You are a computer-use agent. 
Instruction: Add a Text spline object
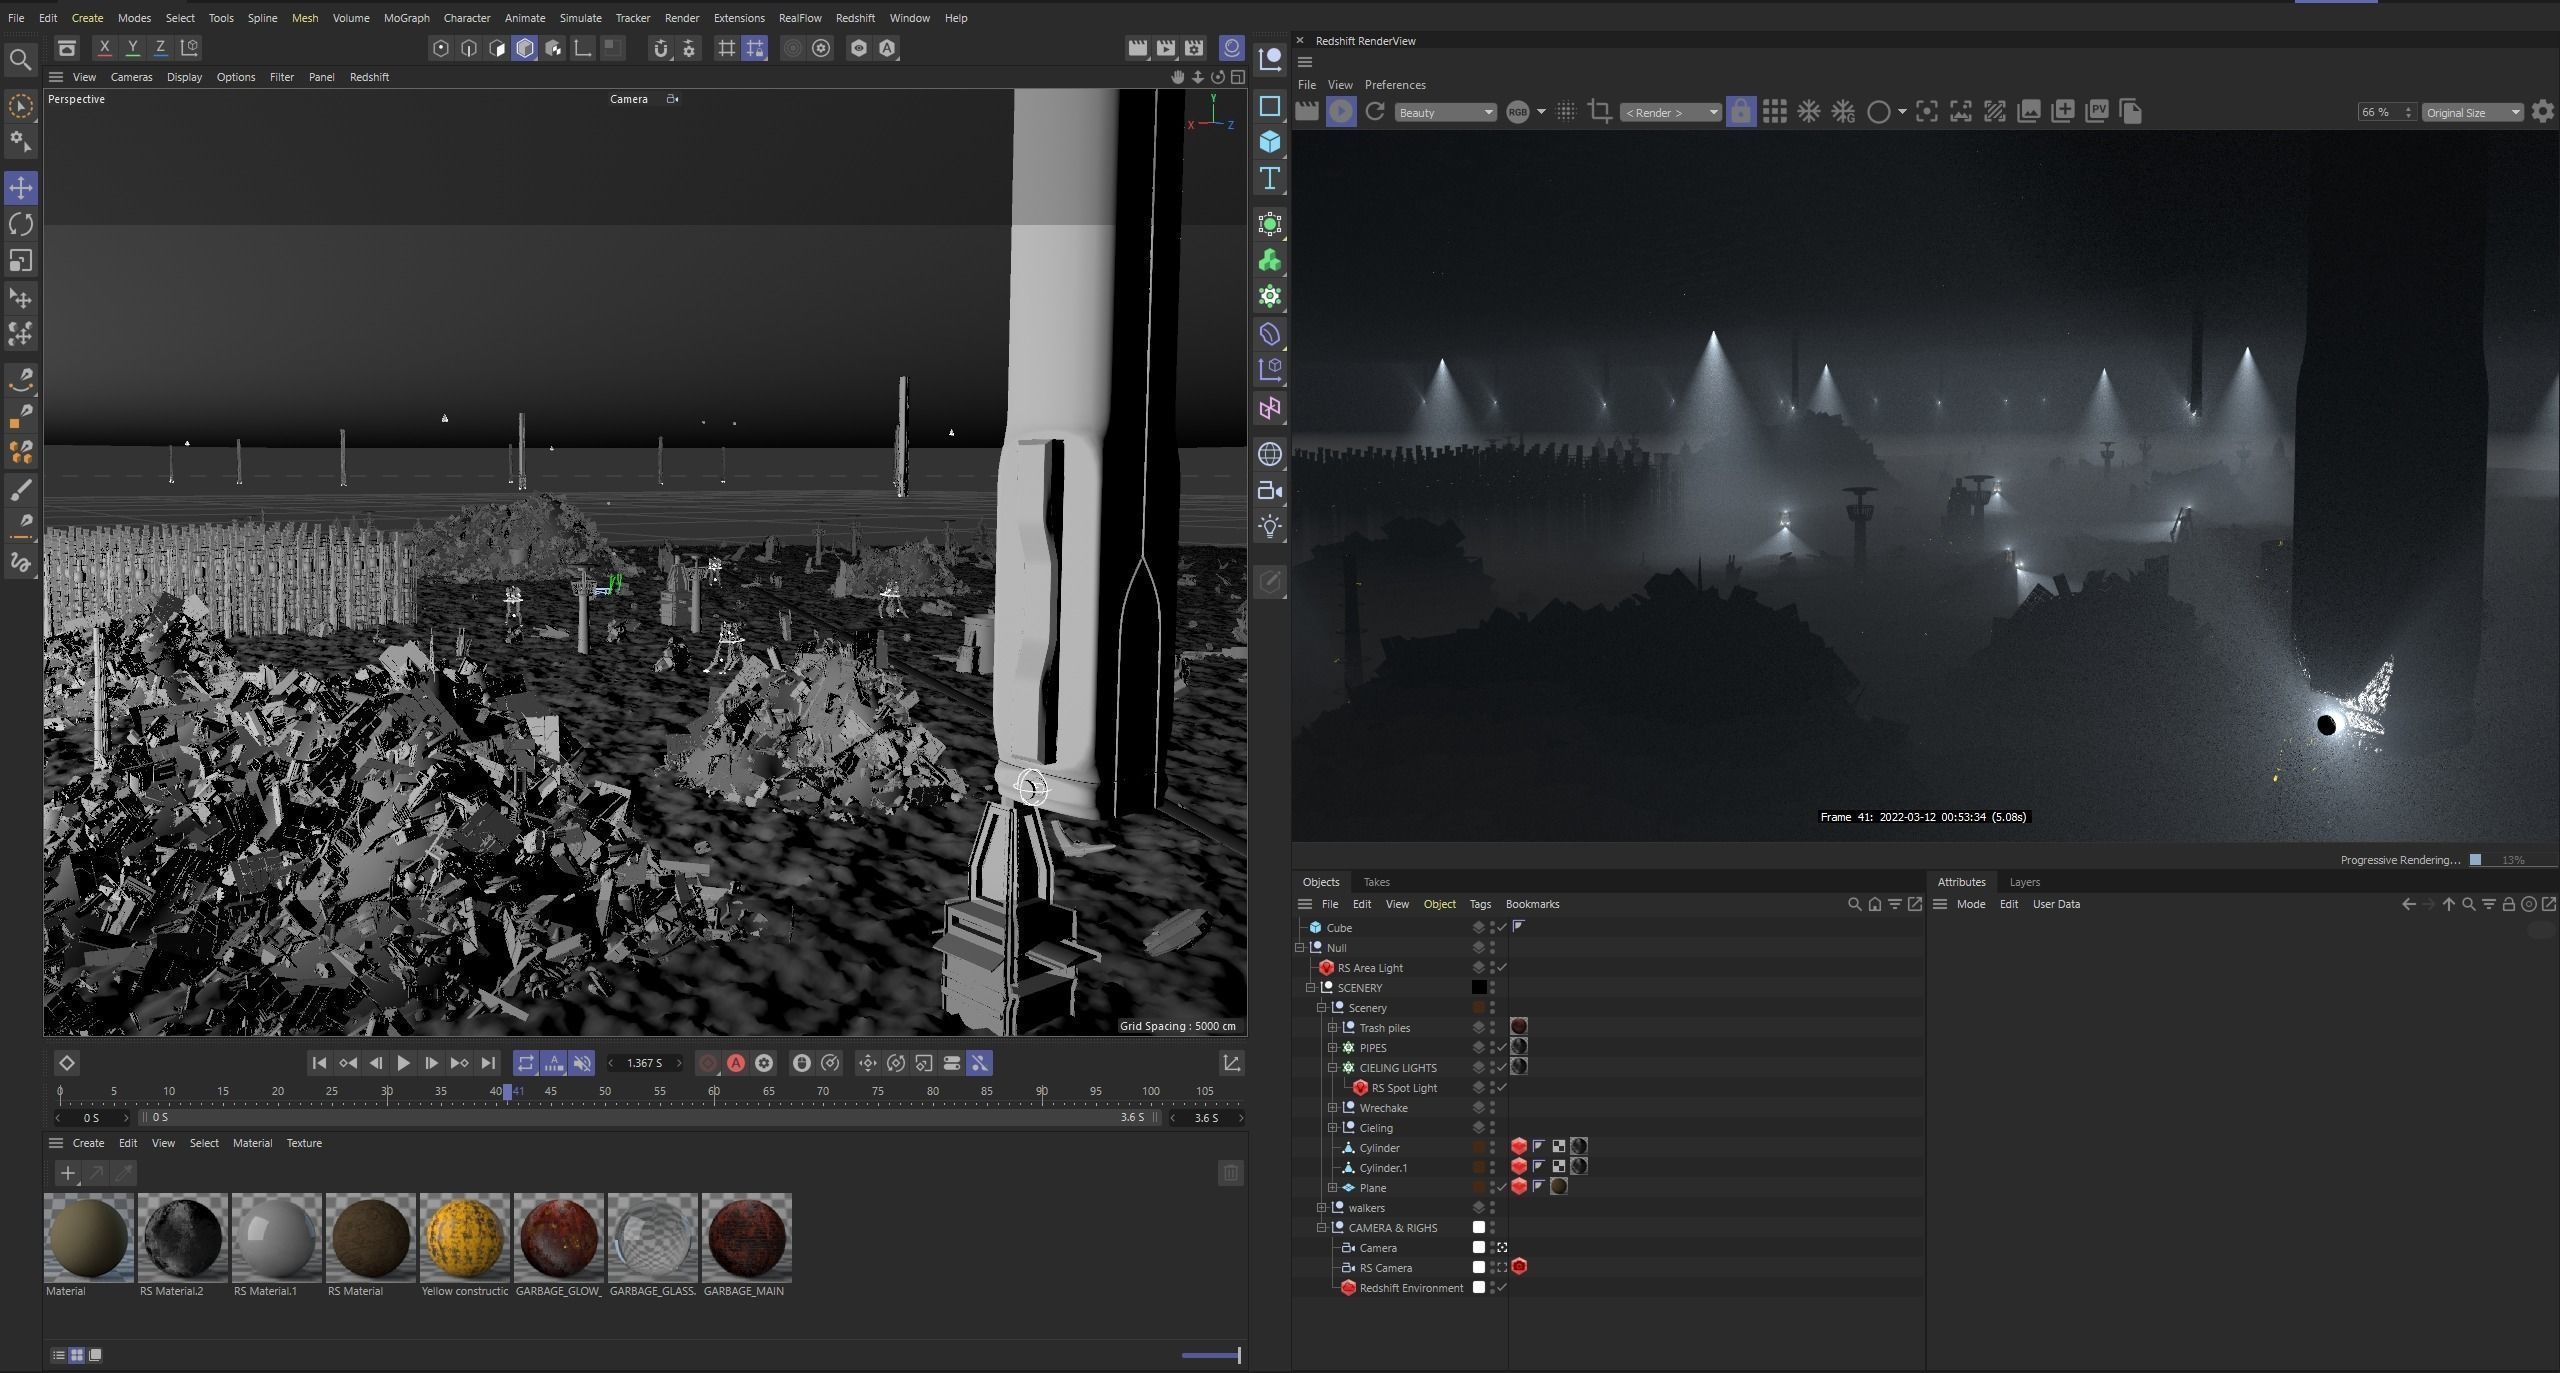tap(1270, 178)
